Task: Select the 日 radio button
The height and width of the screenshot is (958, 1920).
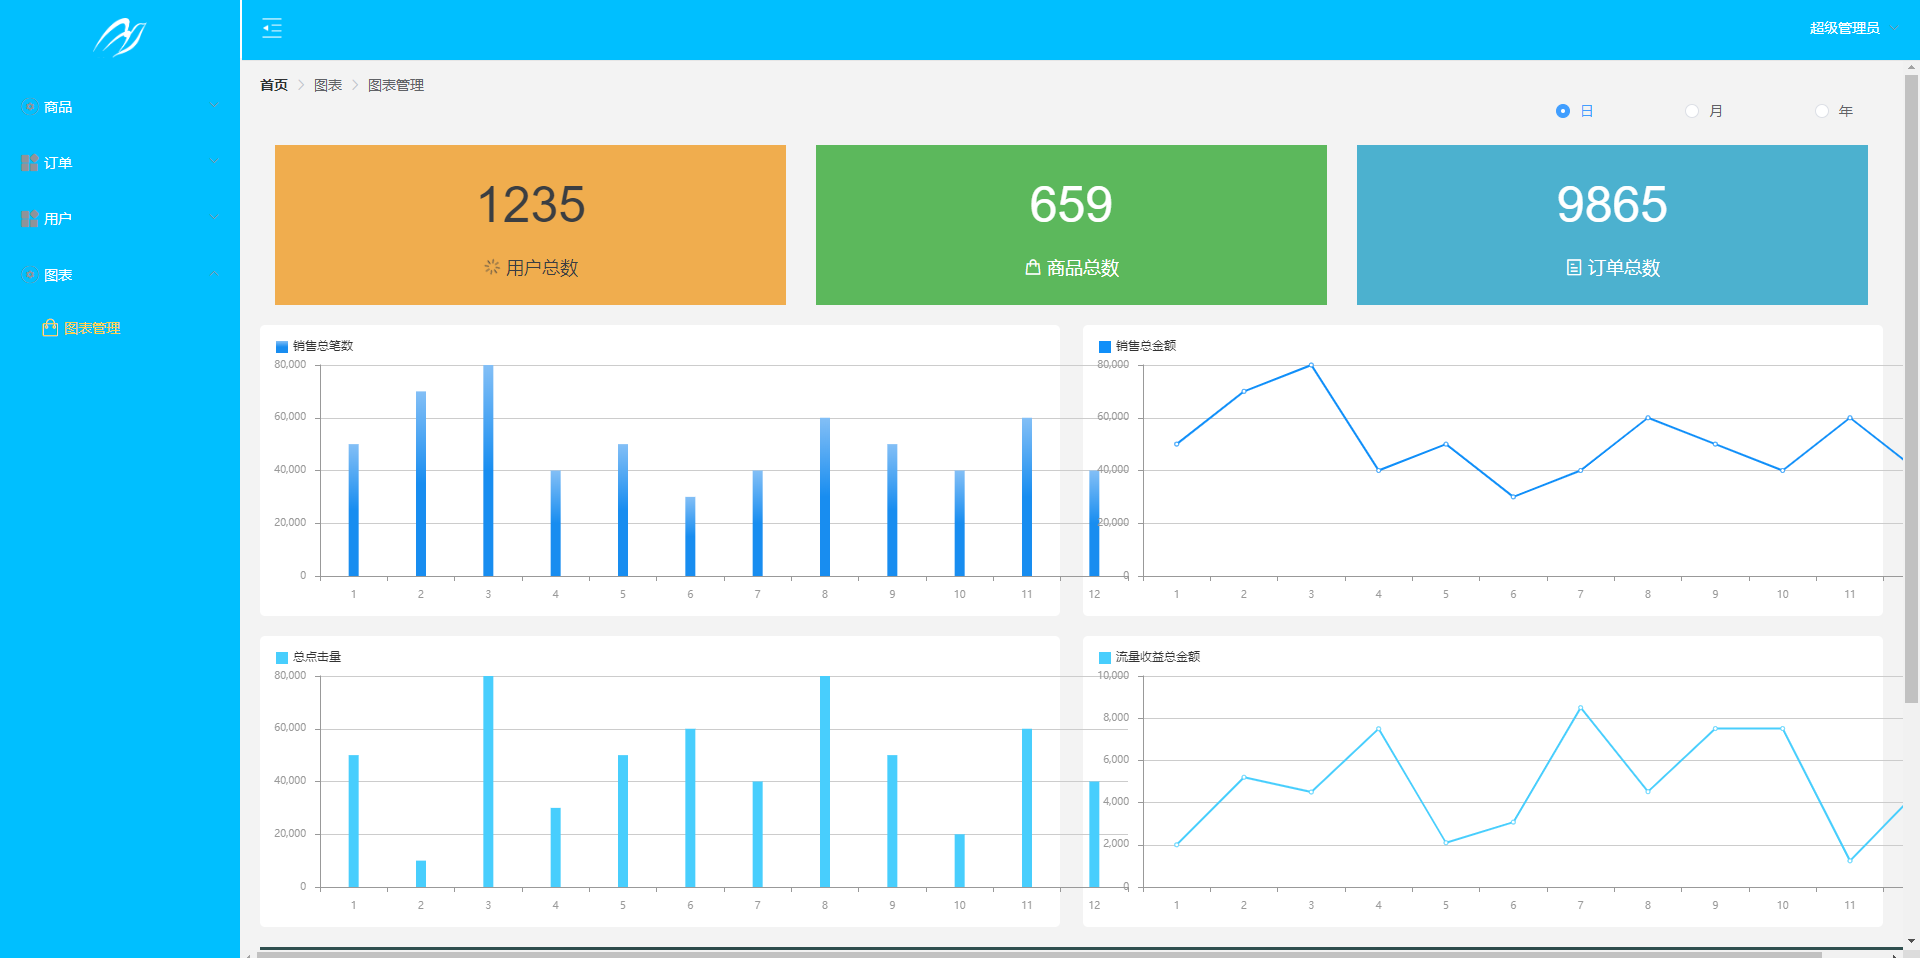Action: pyautogui.click(x=1563, y=111)
